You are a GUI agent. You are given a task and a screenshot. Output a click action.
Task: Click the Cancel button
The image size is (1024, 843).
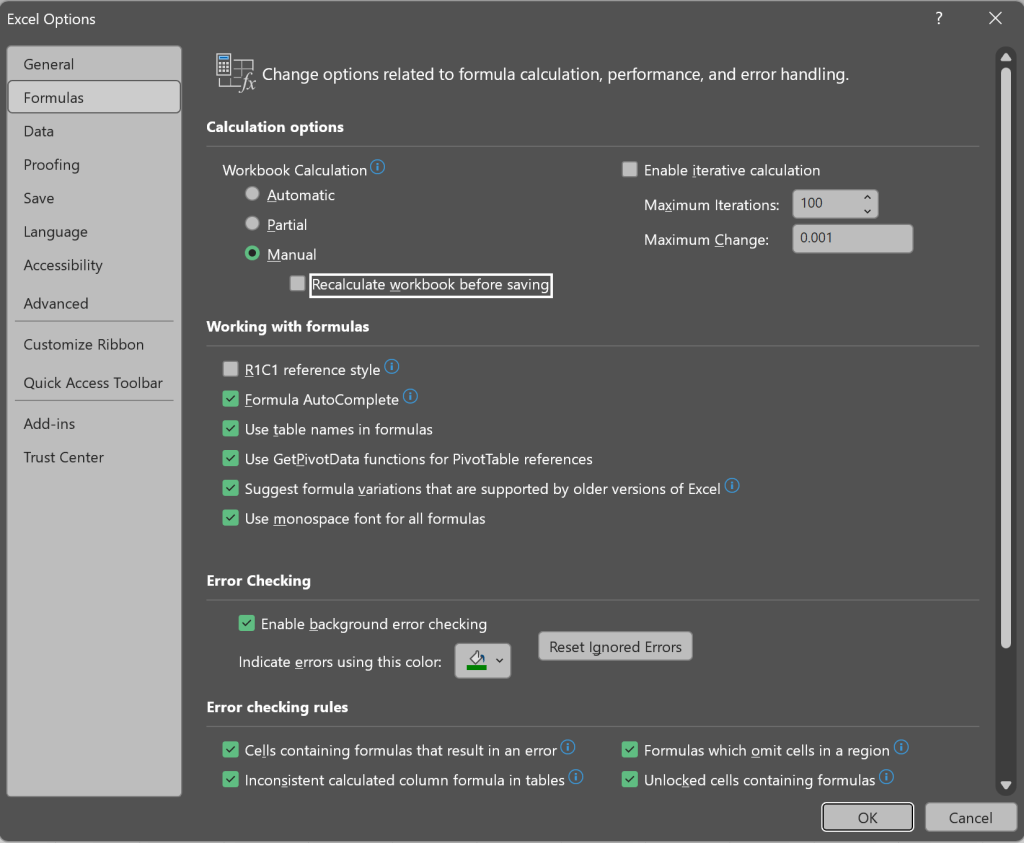(970, 817)
